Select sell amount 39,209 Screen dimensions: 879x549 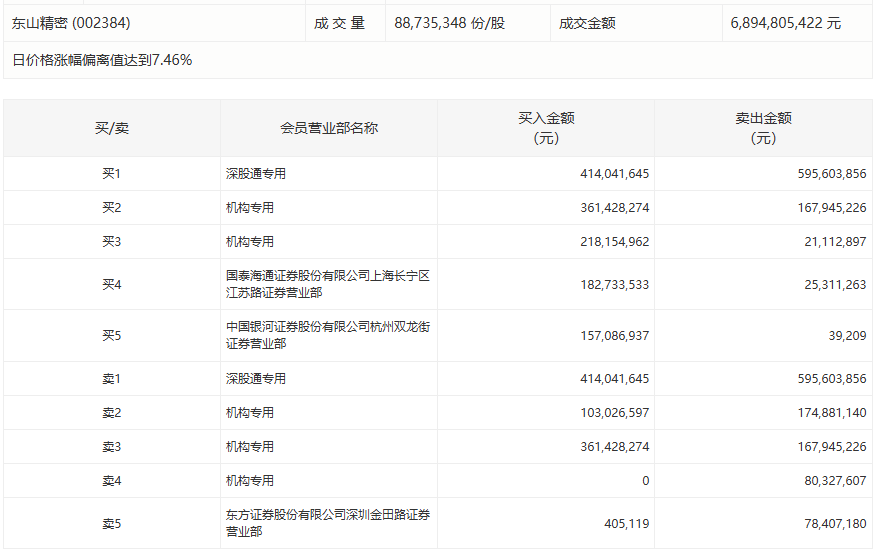click(x=847, y=335)
